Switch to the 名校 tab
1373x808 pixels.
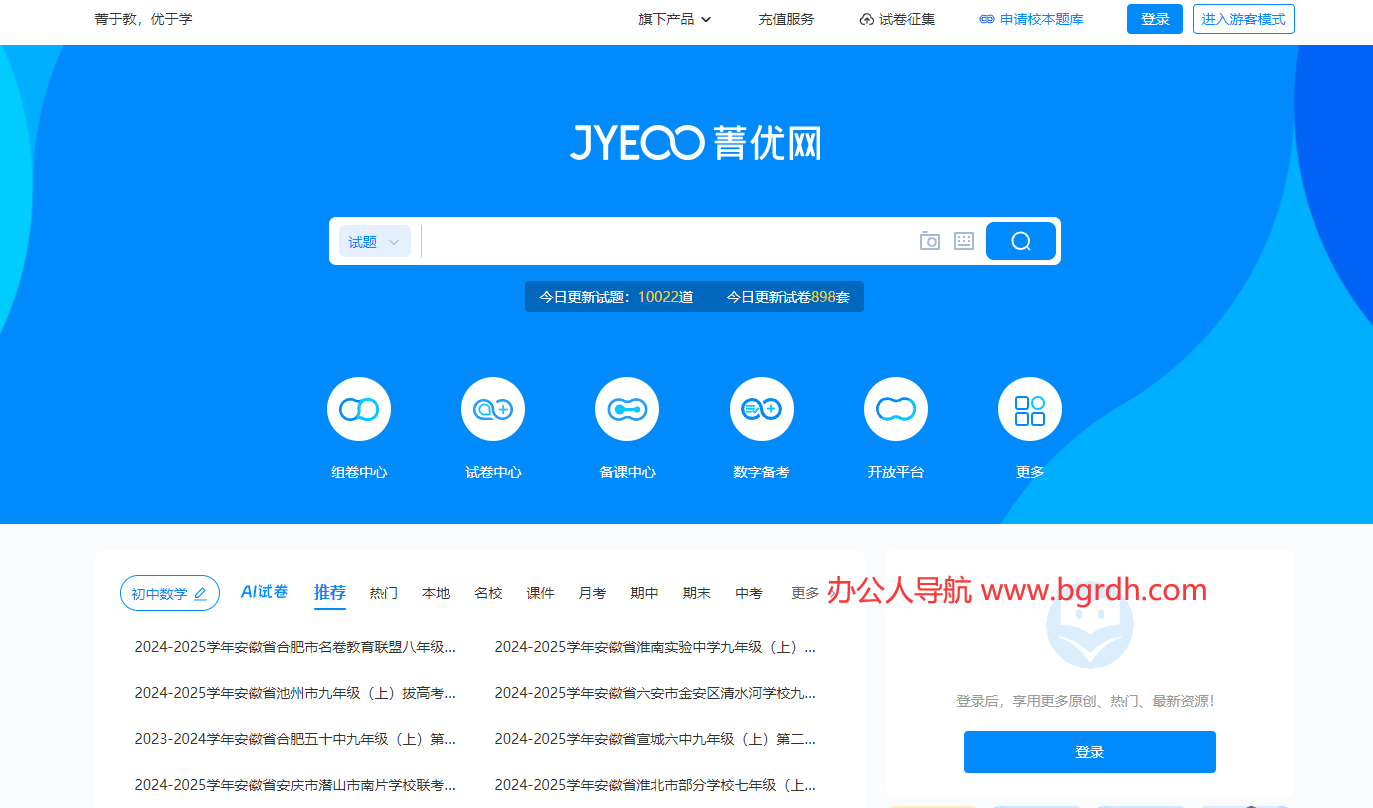pyautogui.click(x=488, y=593)
